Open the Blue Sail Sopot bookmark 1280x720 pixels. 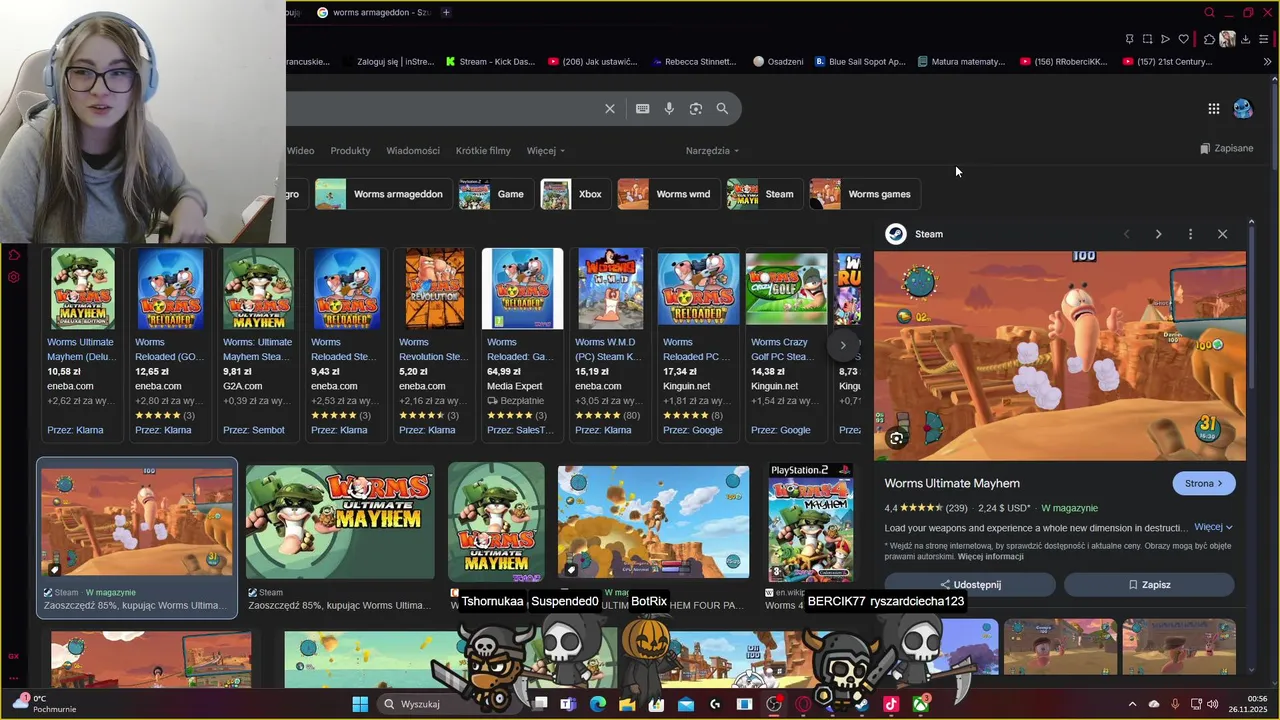pyautogui.click(x=859, y=62)
